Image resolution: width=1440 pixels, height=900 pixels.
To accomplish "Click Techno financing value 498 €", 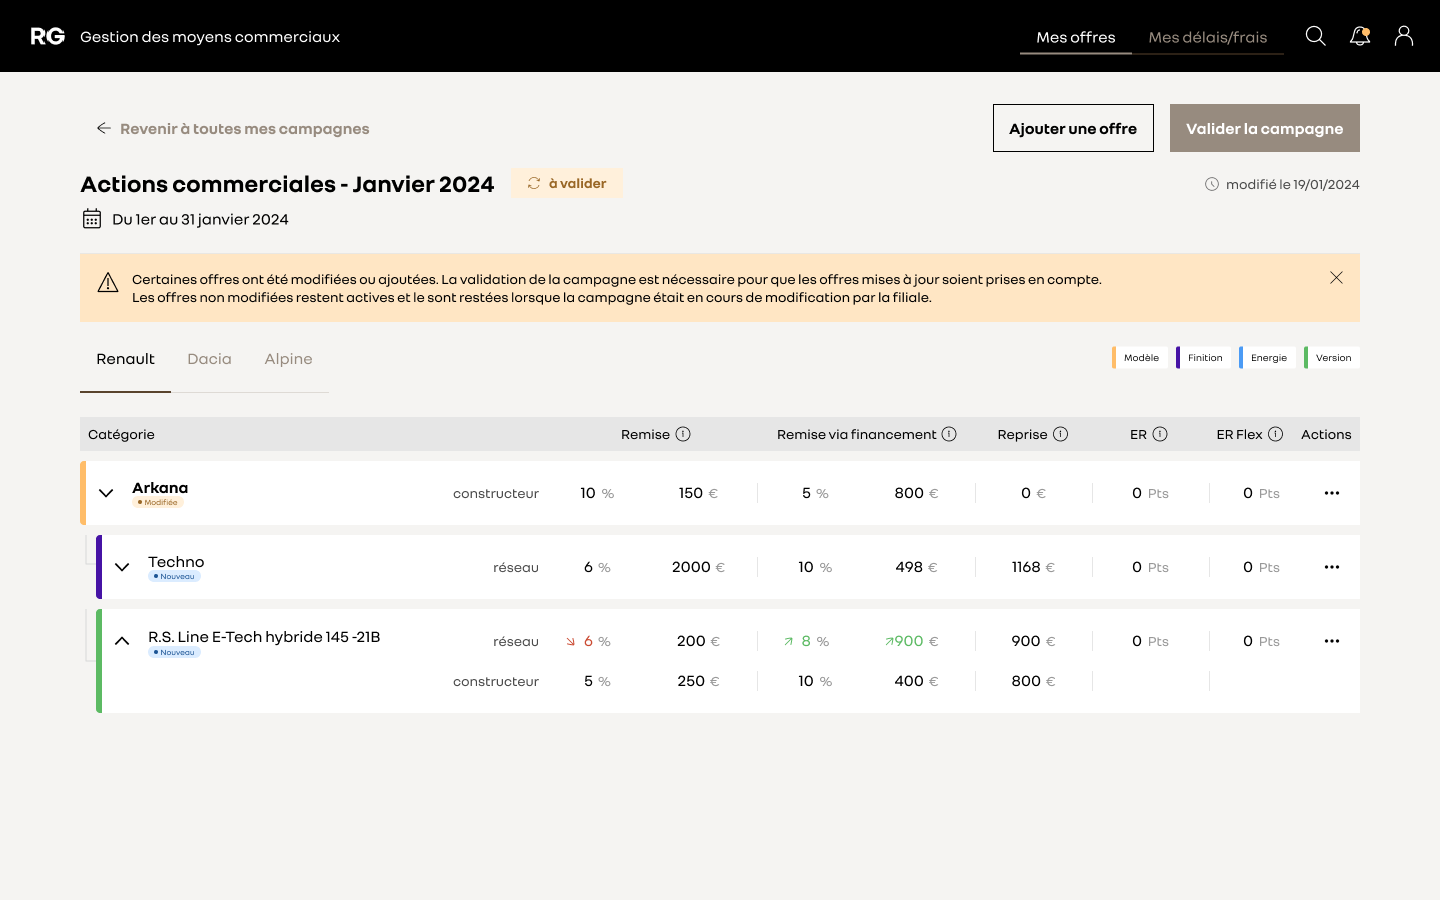I will pos(916,567).
